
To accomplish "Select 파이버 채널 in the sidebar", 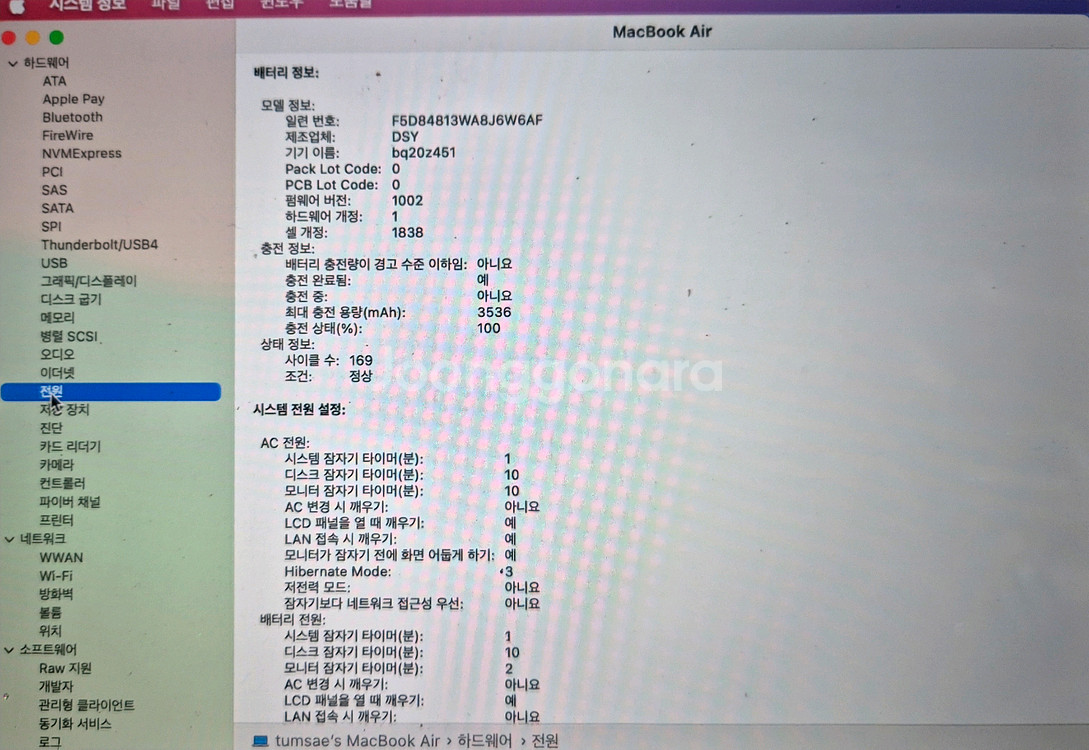I will click(x=70, y=501).
